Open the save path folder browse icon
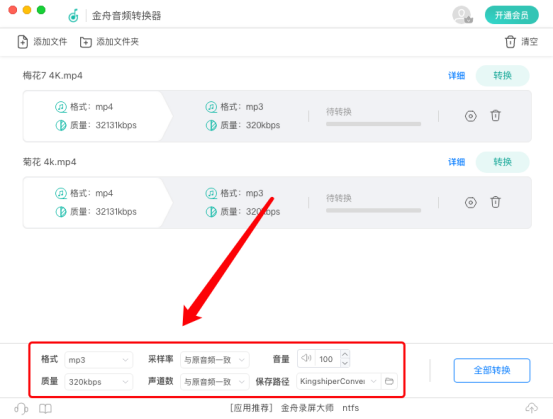The width and height of the screenshot is (553, 419). coord(389,381)
